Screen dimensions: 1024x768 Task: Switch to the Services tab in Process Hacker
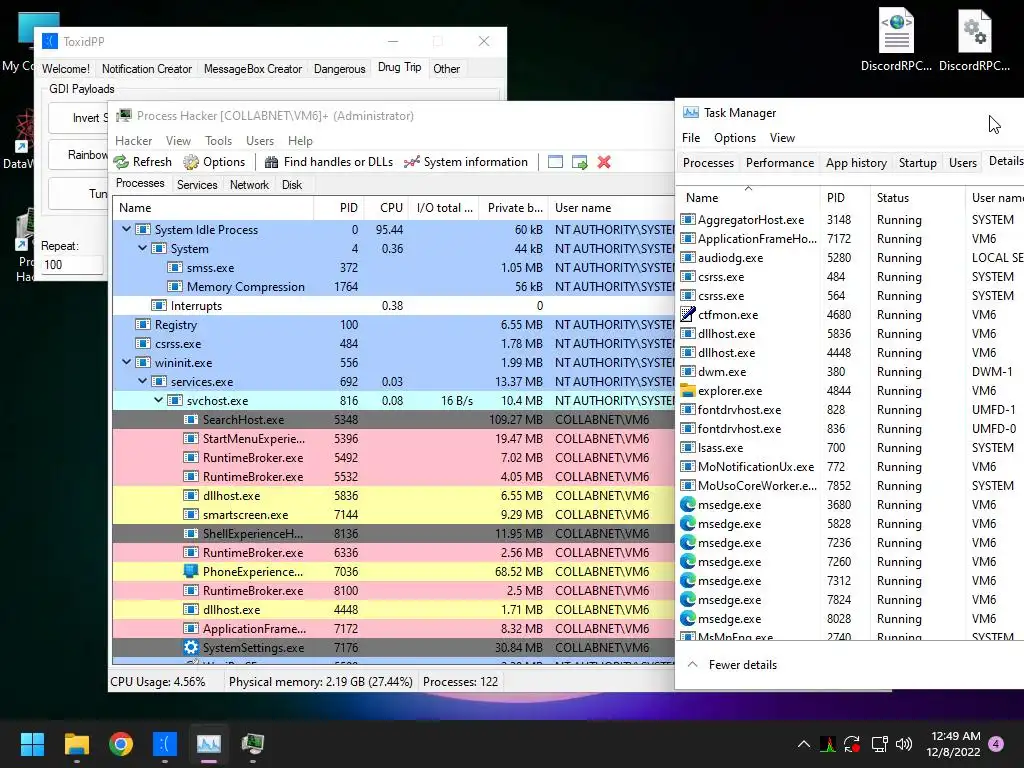[197, 185]
